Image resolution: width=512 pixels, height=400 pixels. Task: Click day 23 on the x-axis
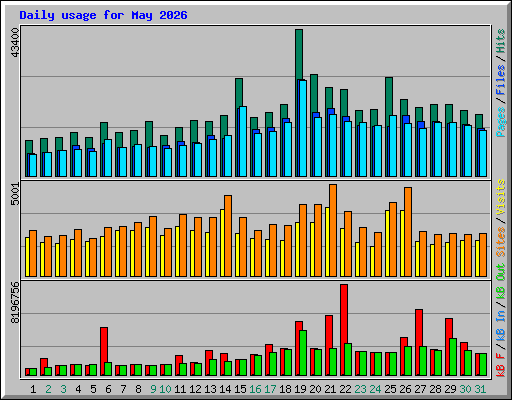point(360,389)
